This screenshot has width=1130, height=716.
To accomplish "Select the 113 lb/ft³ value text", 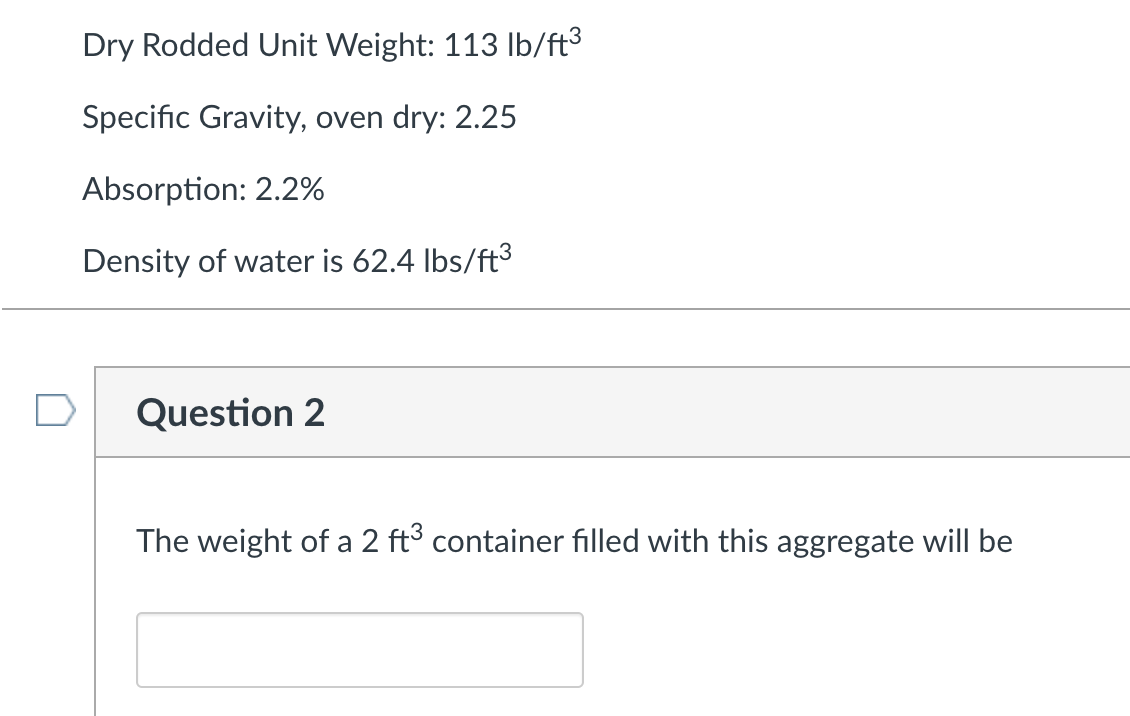I will (510, 44).
